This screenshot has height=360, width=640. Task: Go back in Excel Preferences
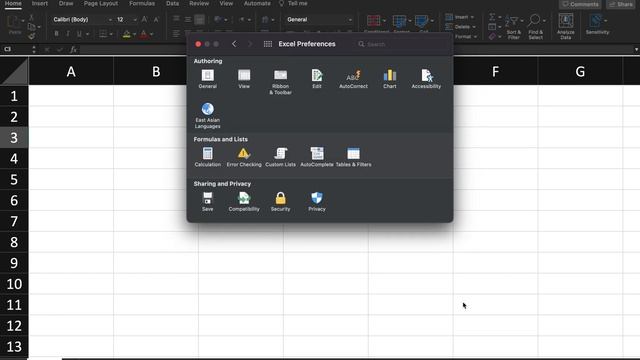[x=234, y=44]
